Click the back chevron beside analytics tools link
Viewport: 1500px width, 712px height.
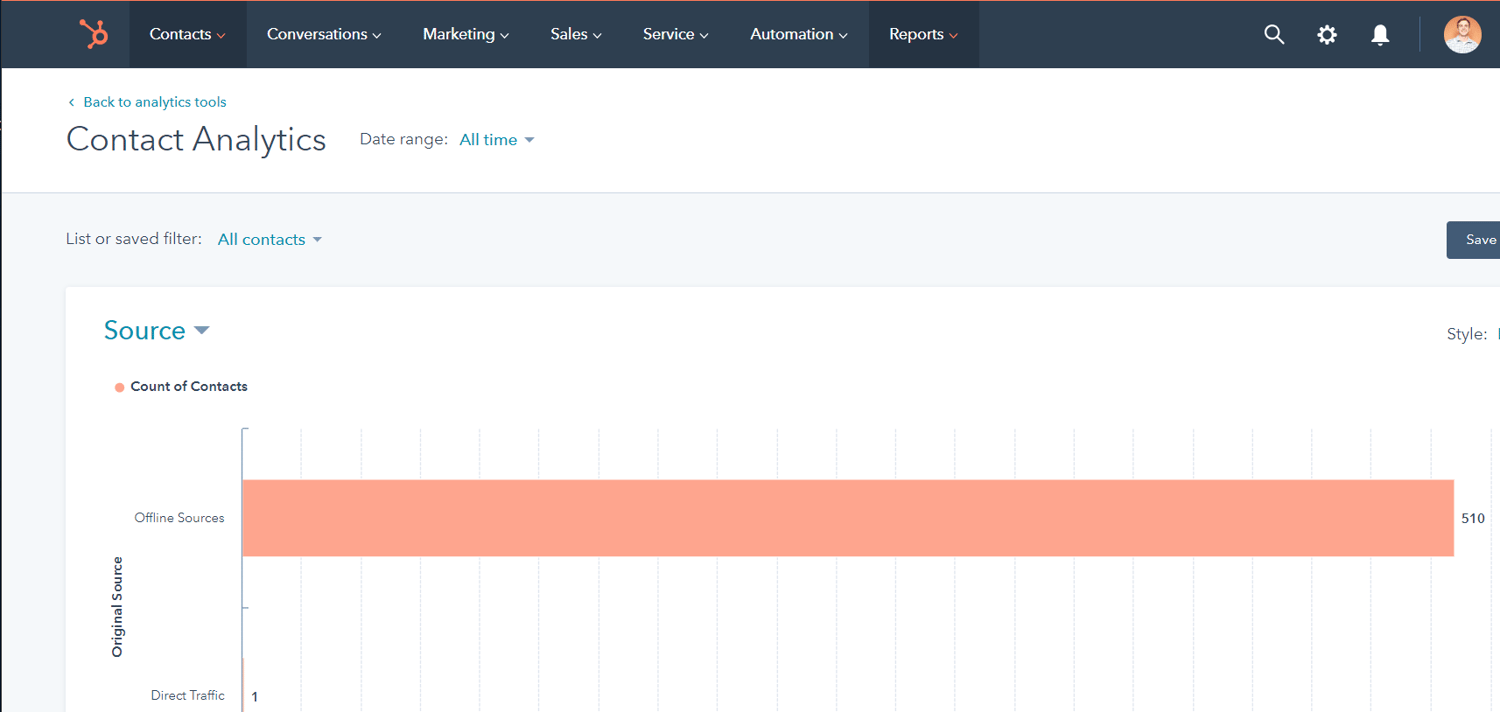point(70,102)
